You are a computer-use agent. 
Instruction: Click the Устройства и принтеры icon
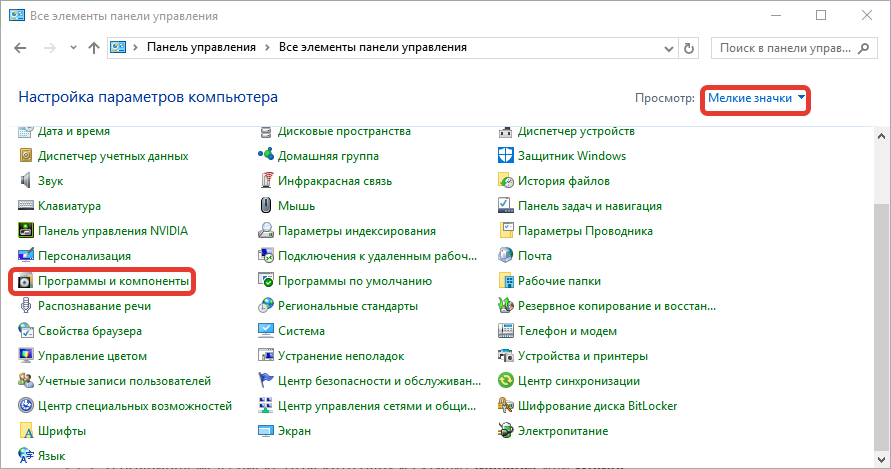pos(506,356)
